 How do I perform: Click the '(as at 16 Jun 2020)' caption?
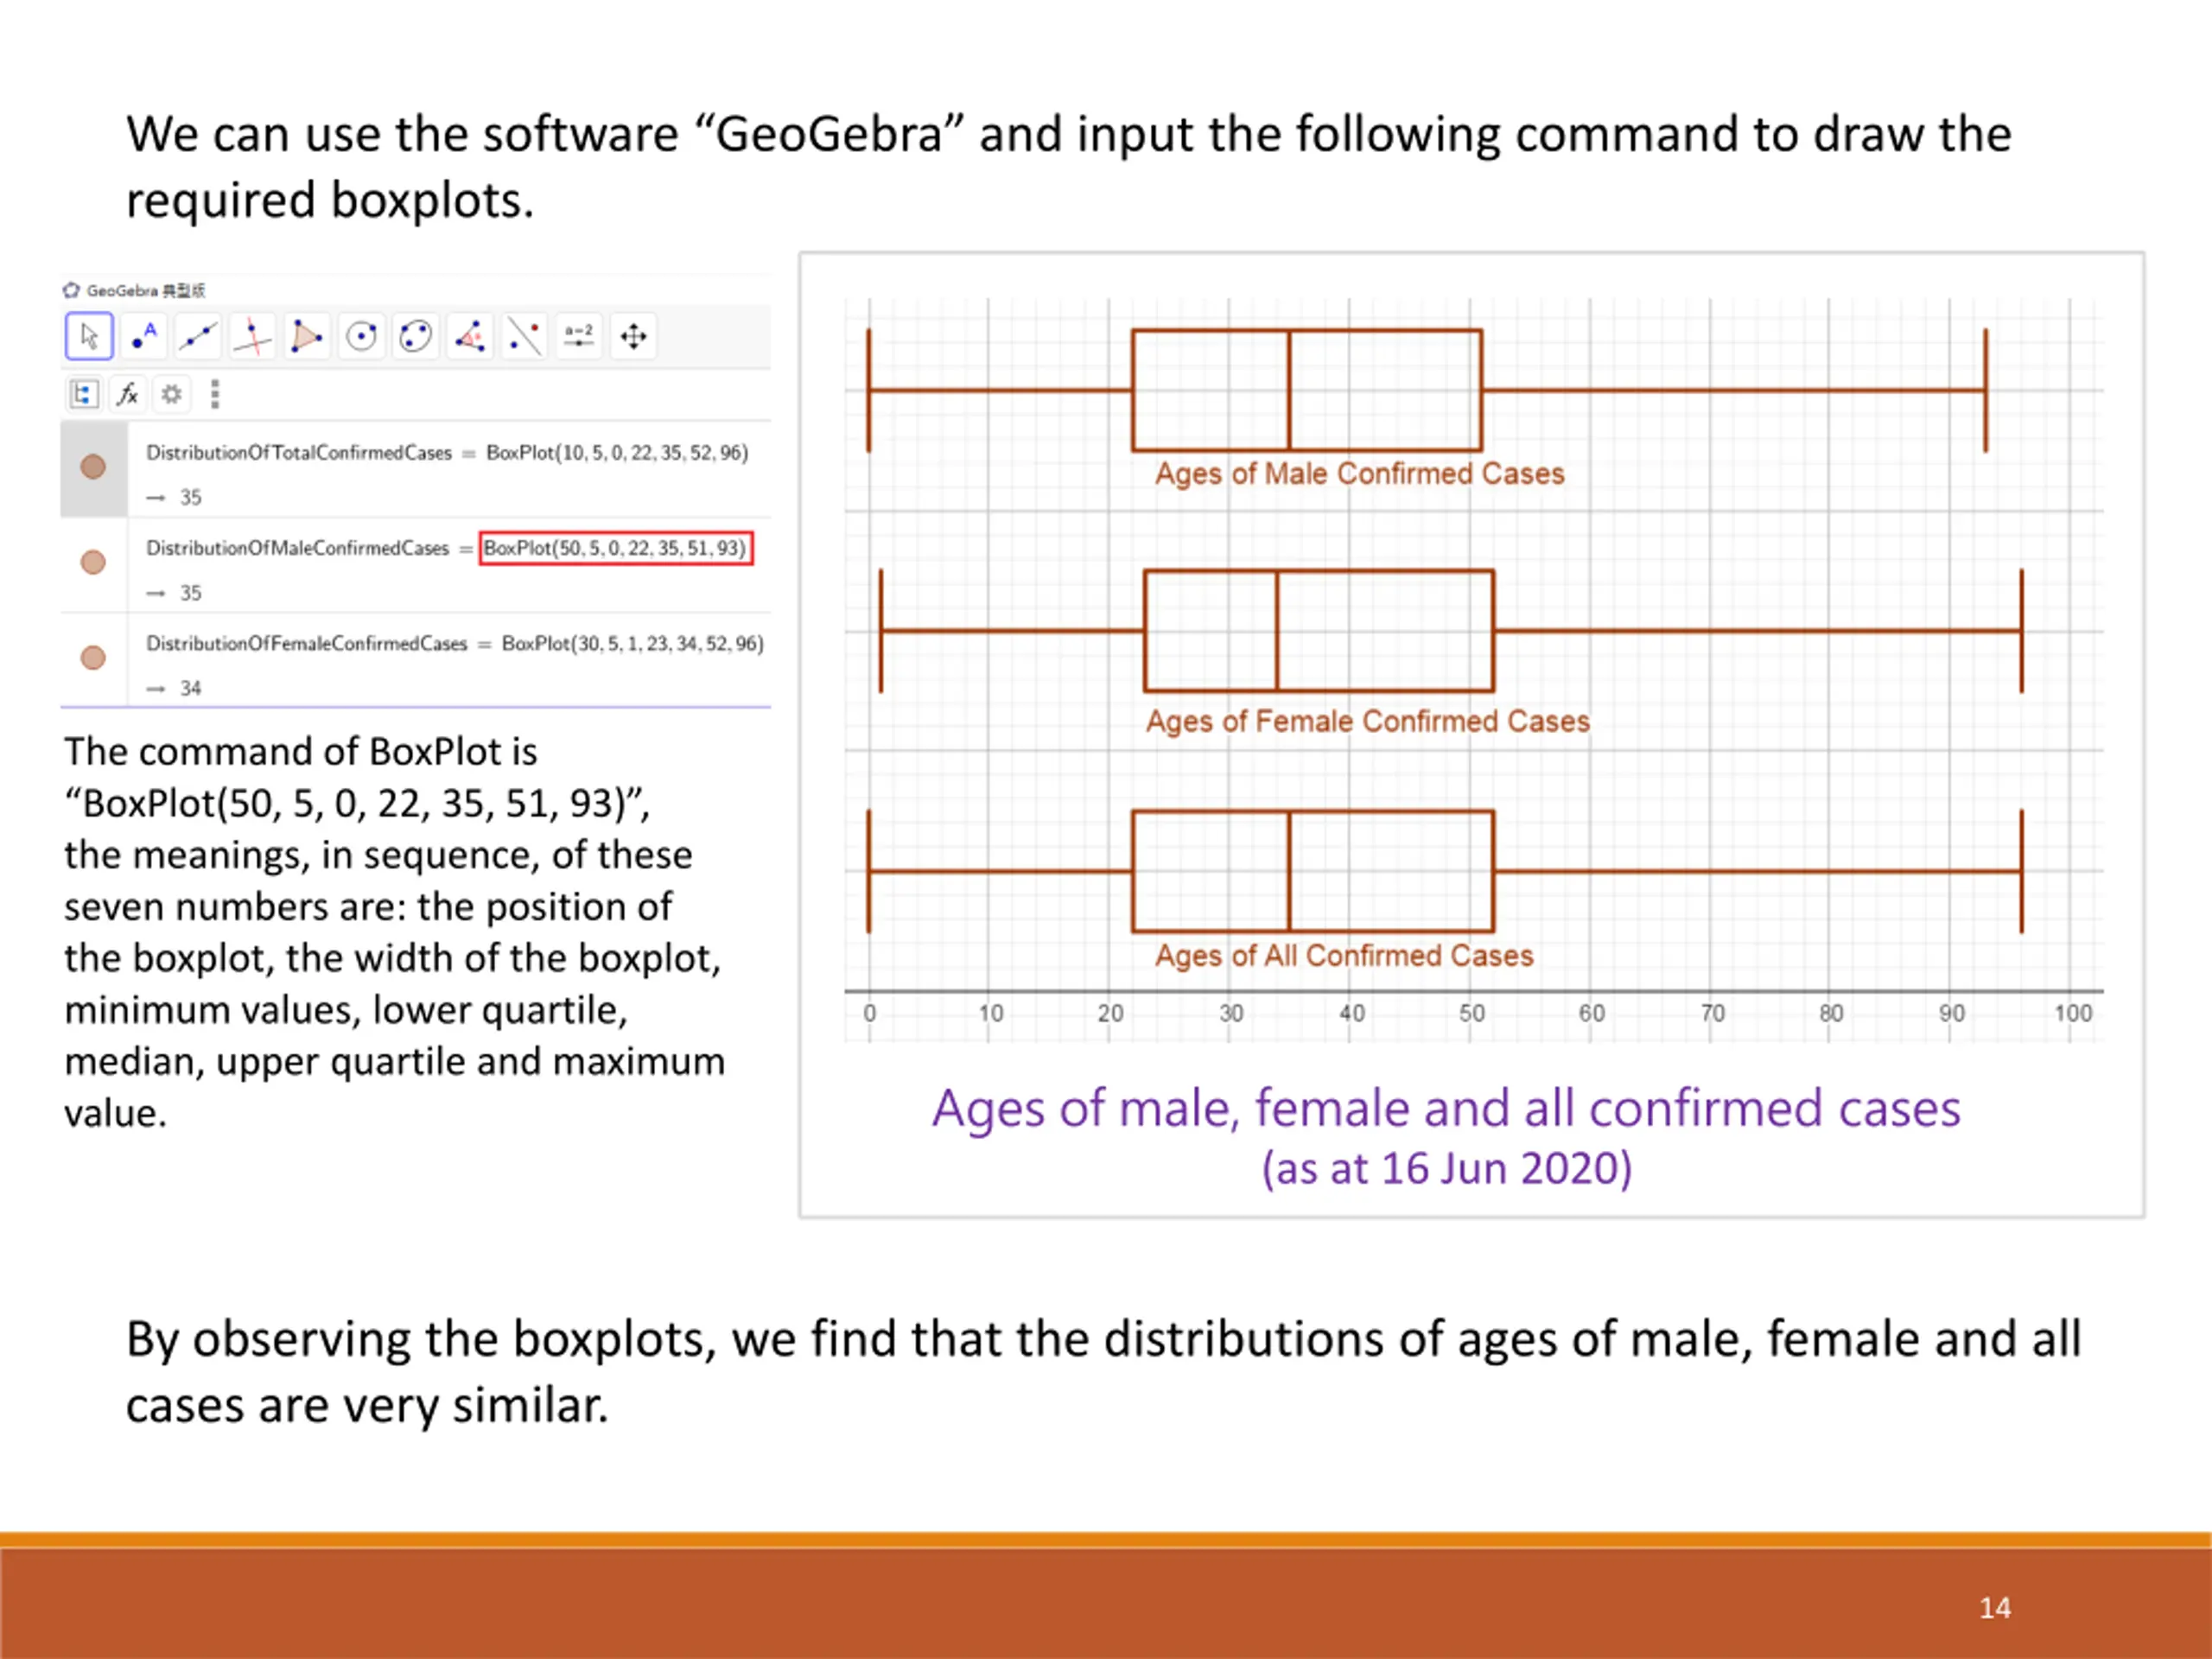[1447, 1168]
